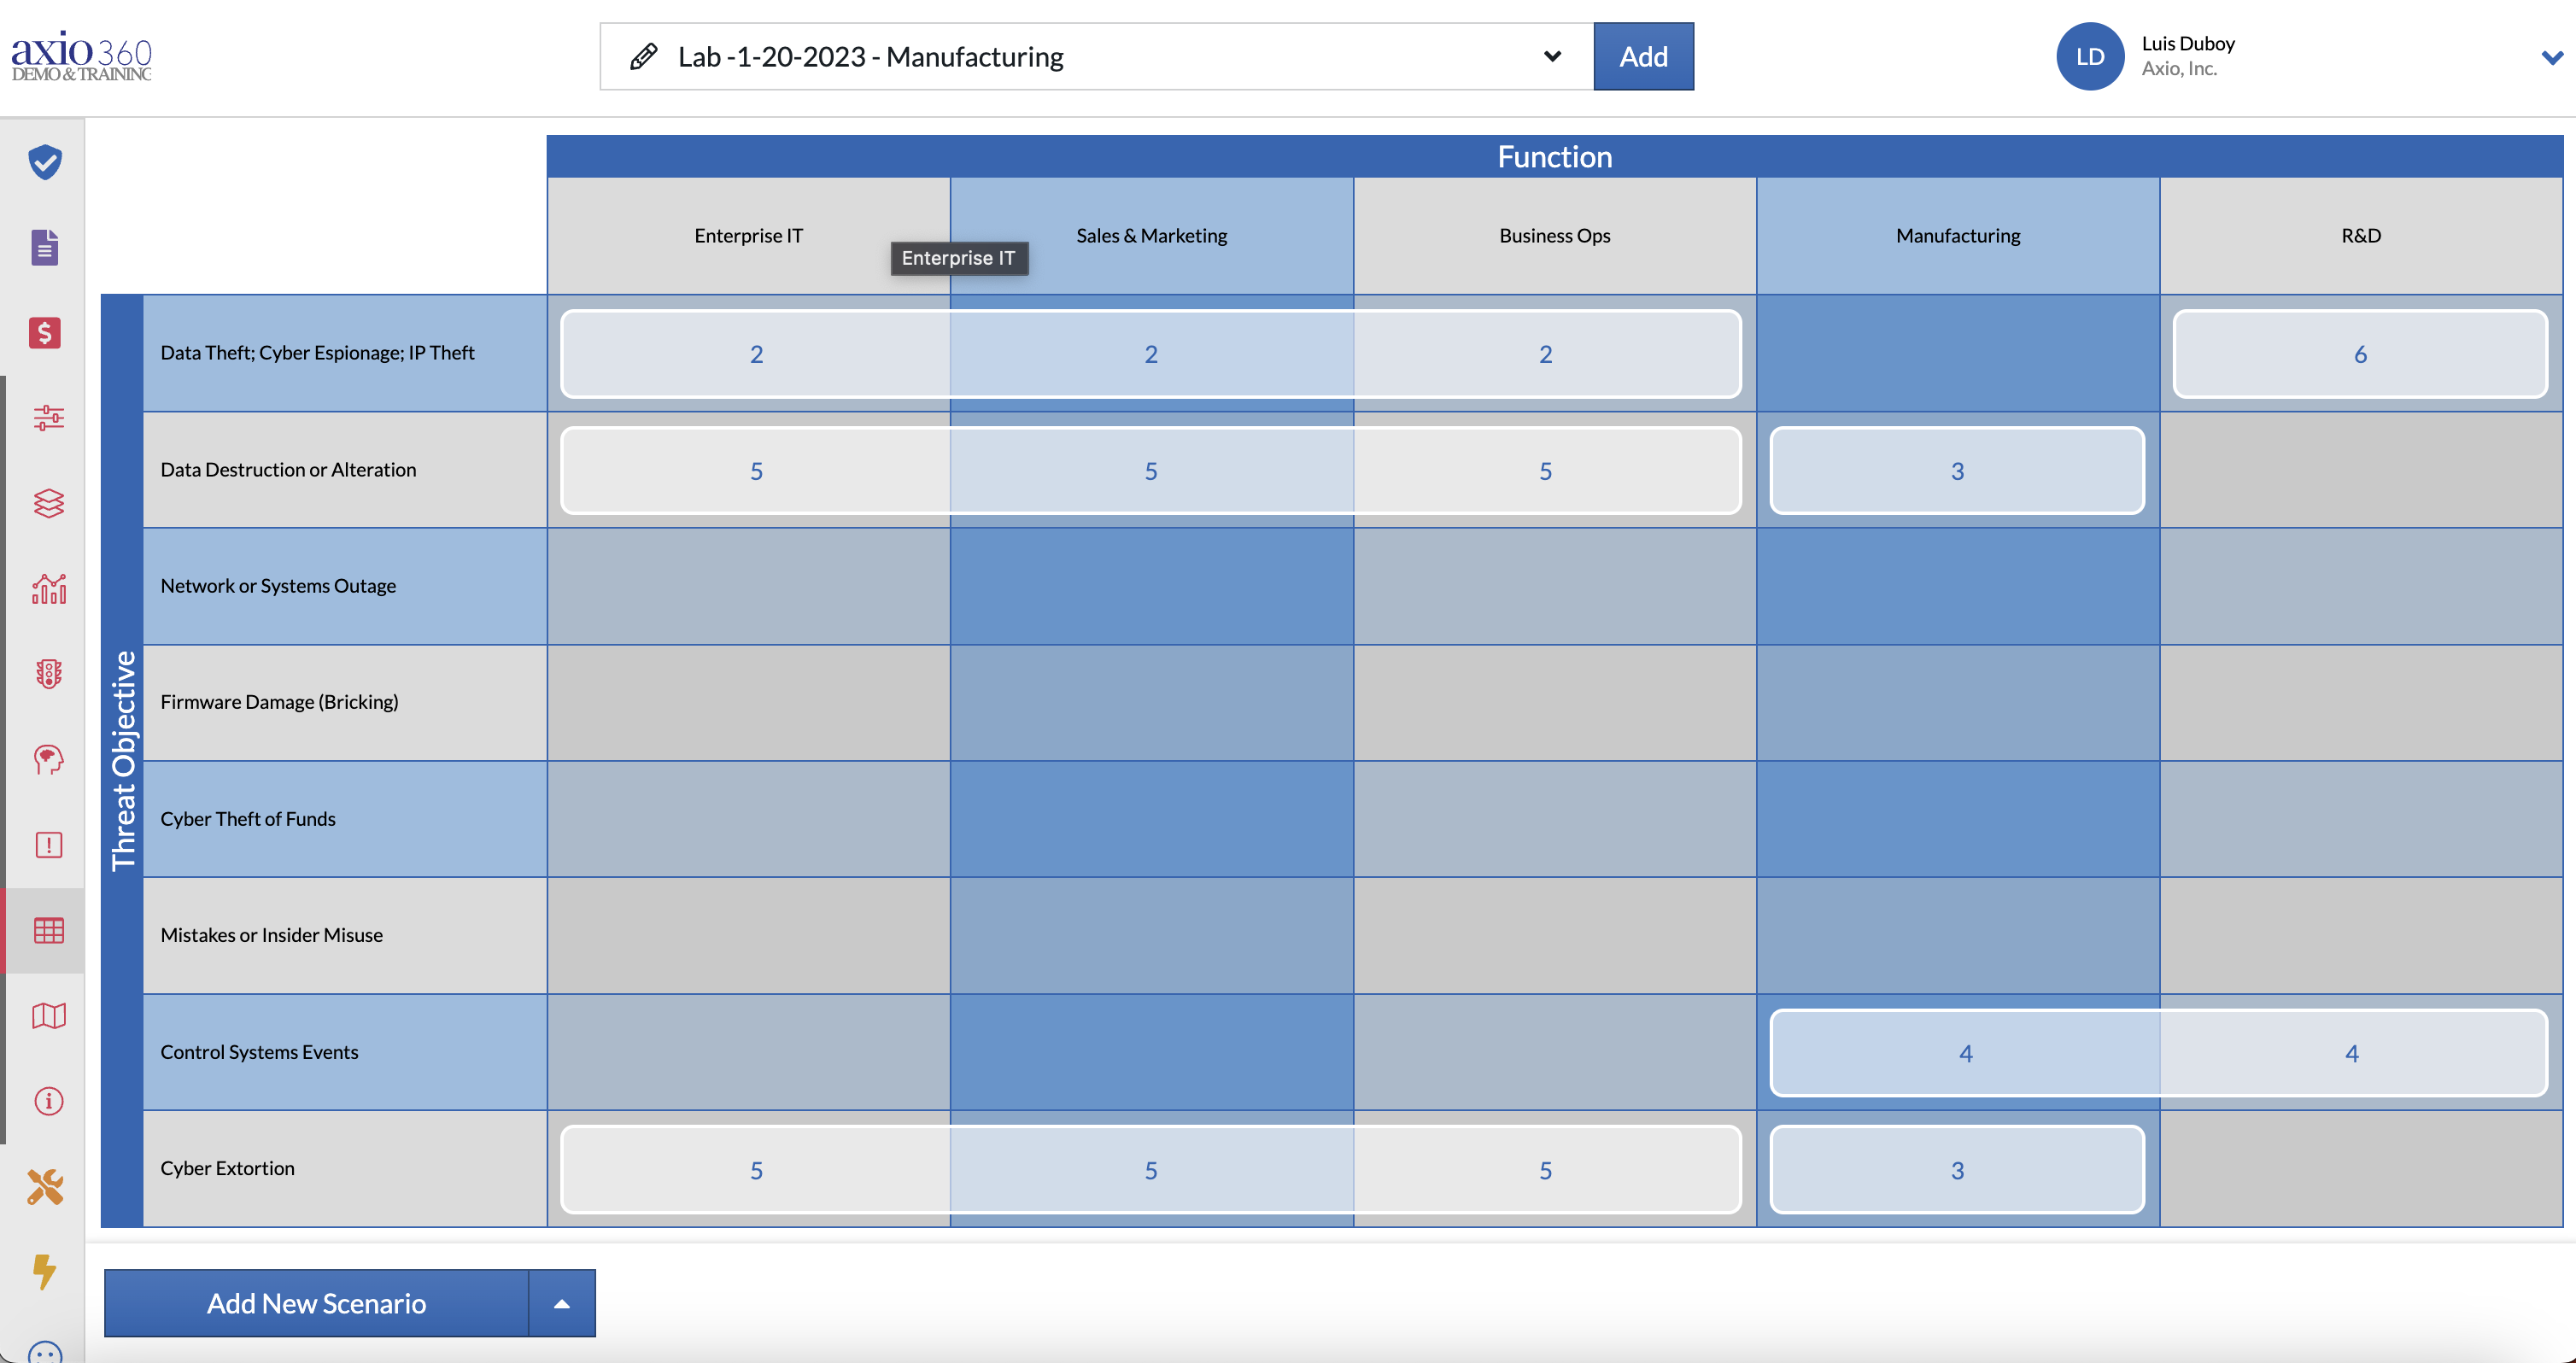This screenshot has width=2576, height=1363.
Task: Expand the assessment selector dropdown chevron
Action: [x=1552, y=56]
